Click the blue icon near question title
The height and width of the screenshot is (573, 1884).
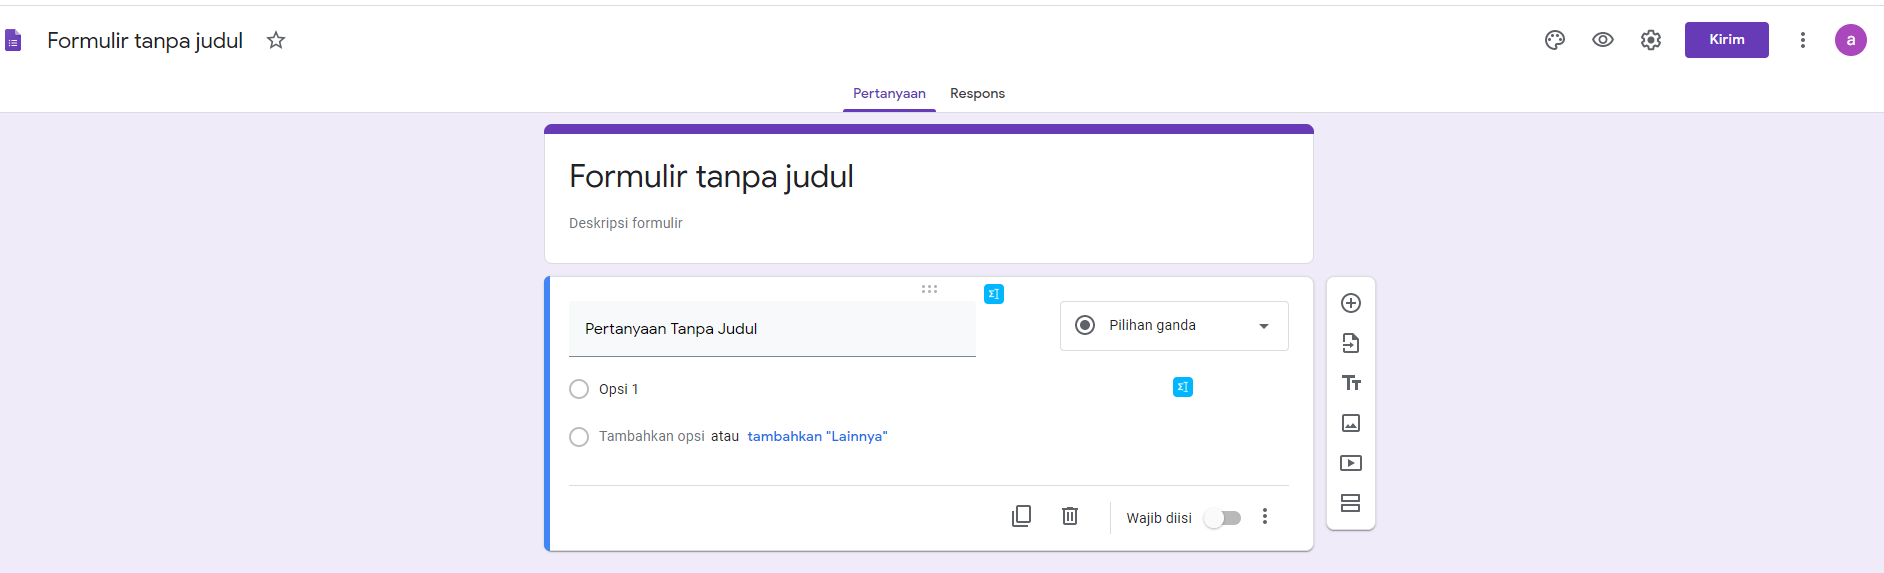coord(994,294)
